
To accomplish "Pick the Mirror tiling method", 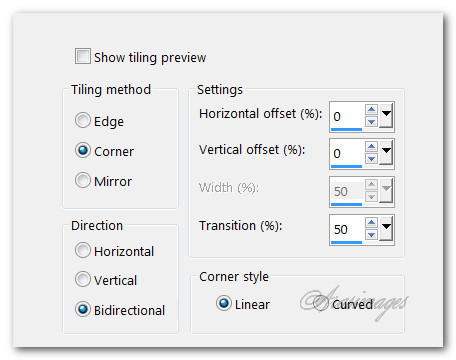I will pos(83,180).
